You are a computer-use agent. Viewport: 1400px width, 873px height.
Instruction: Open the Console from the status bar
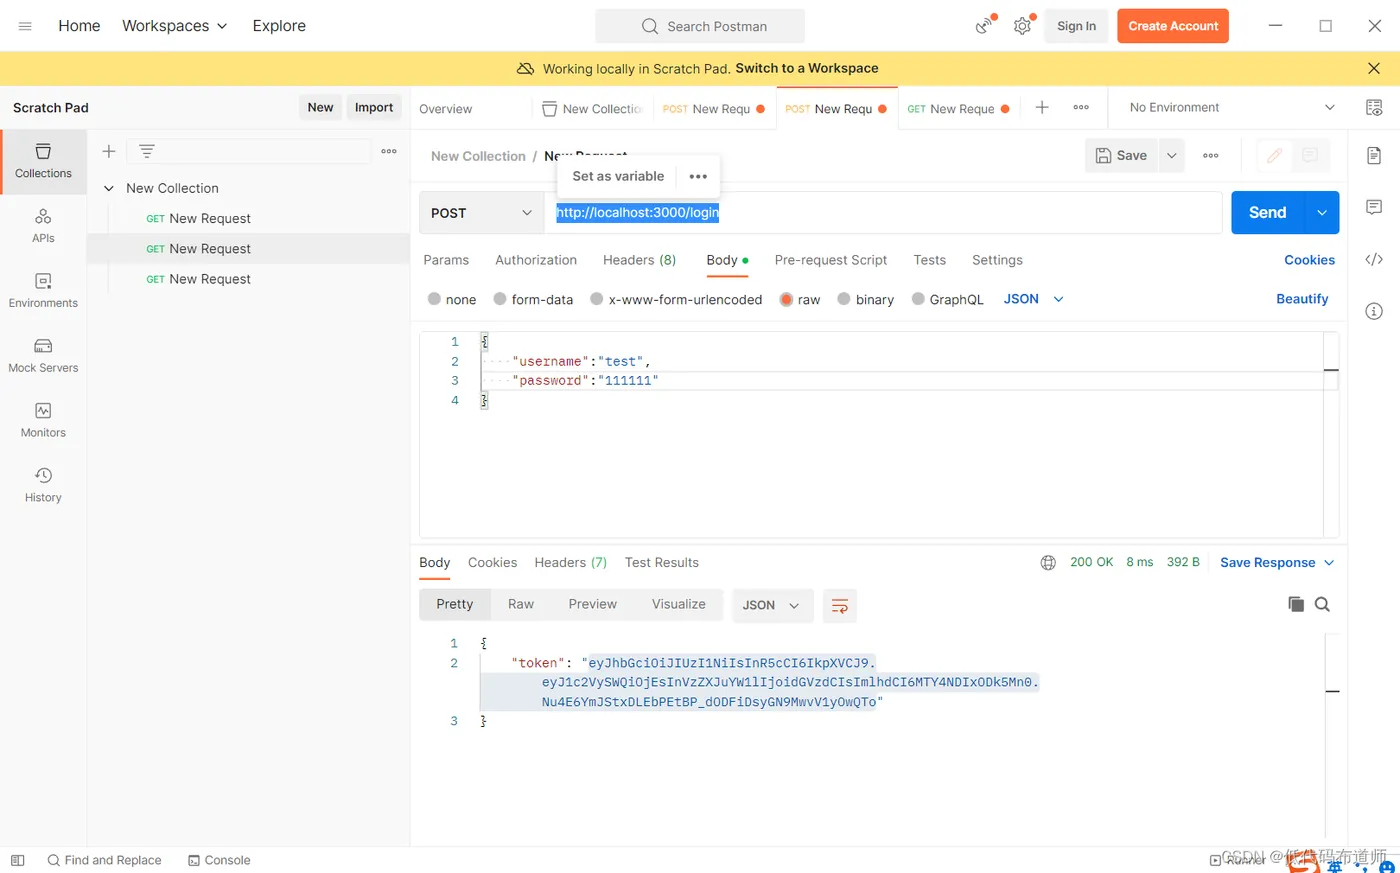pos(219,860)
